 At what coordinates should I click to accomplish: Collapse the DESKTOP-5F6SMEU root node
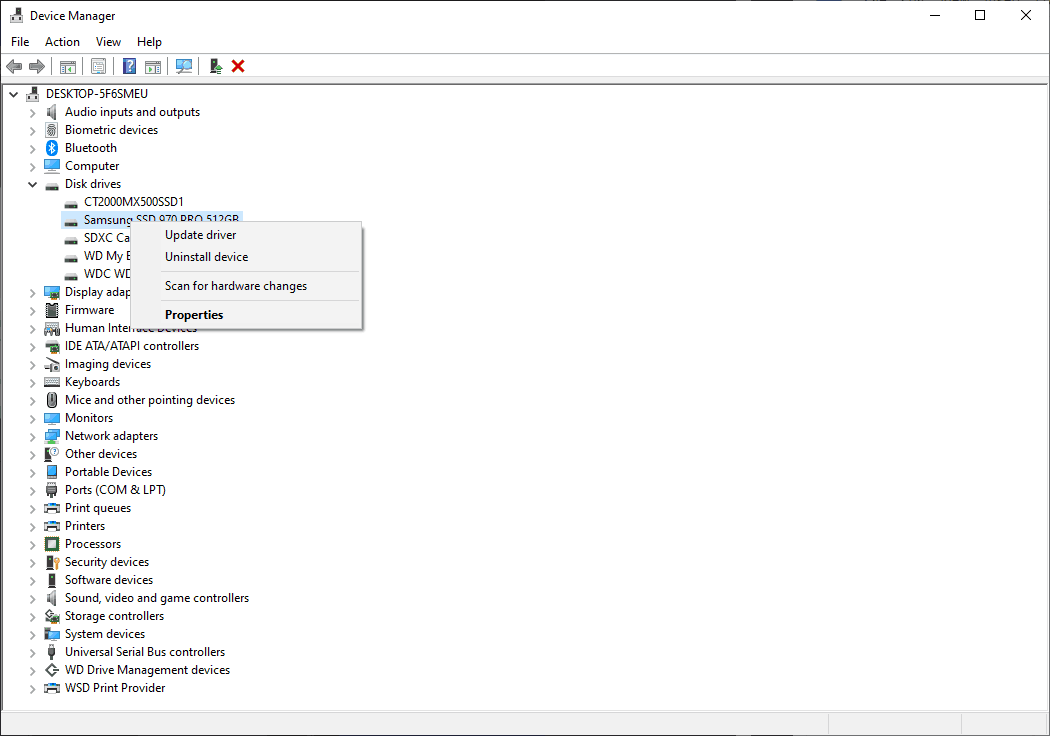coord(13,94)
